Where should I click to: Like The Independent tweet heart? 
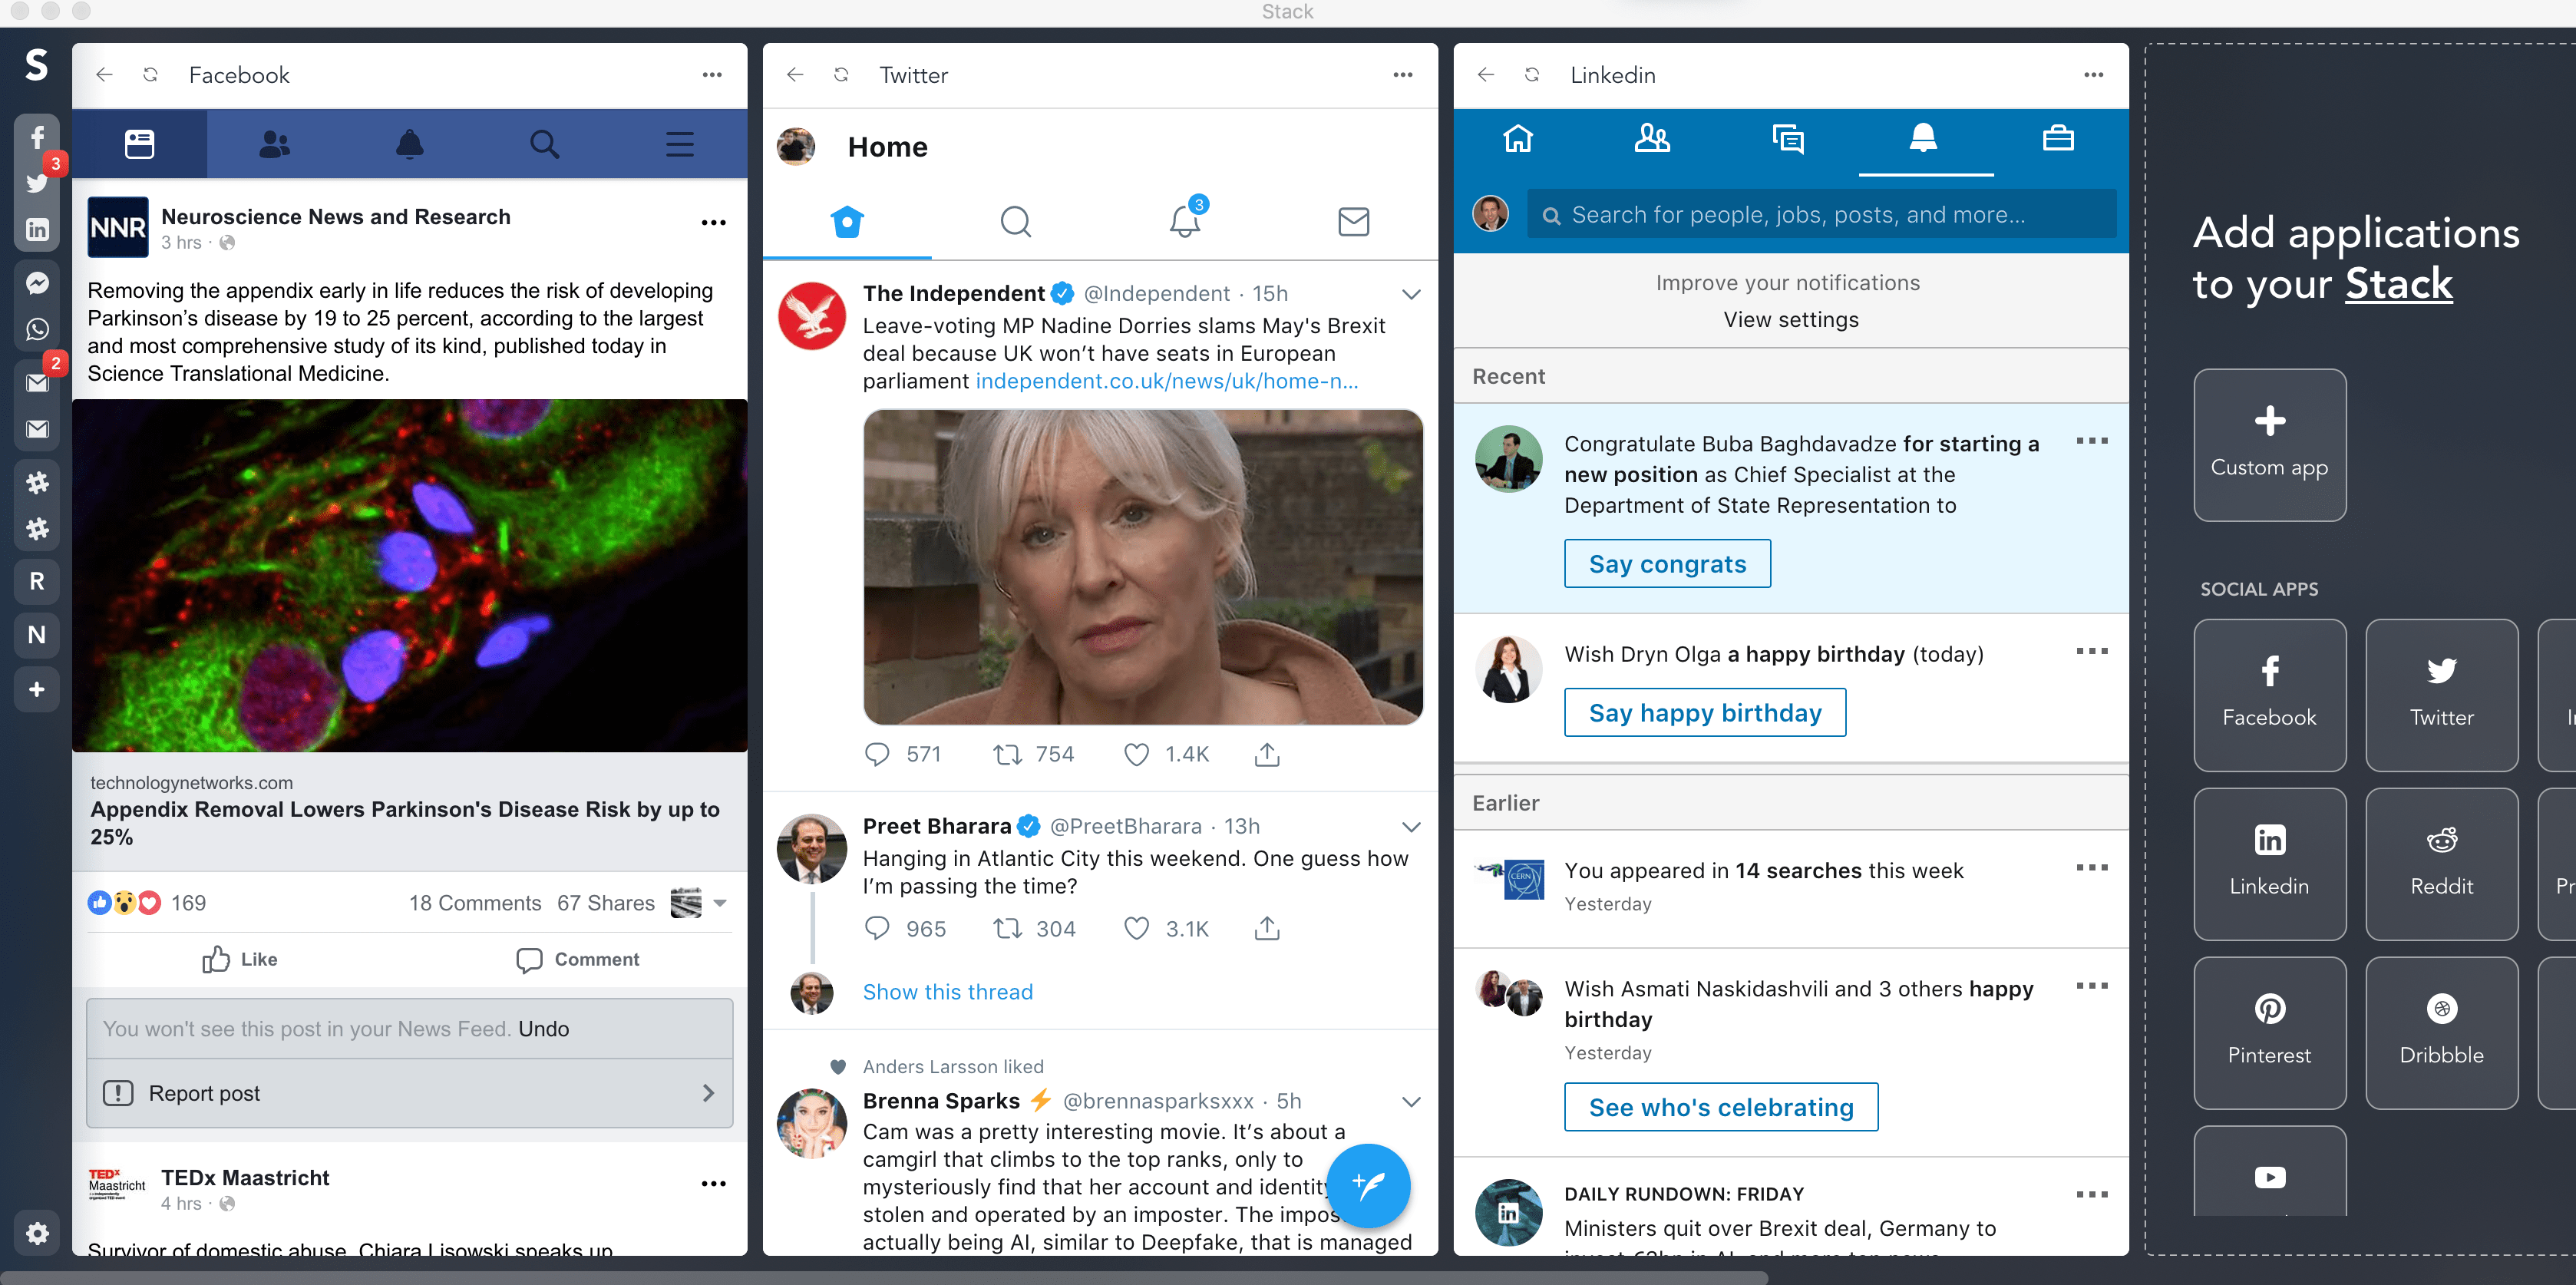click(x=1136, y=754)
